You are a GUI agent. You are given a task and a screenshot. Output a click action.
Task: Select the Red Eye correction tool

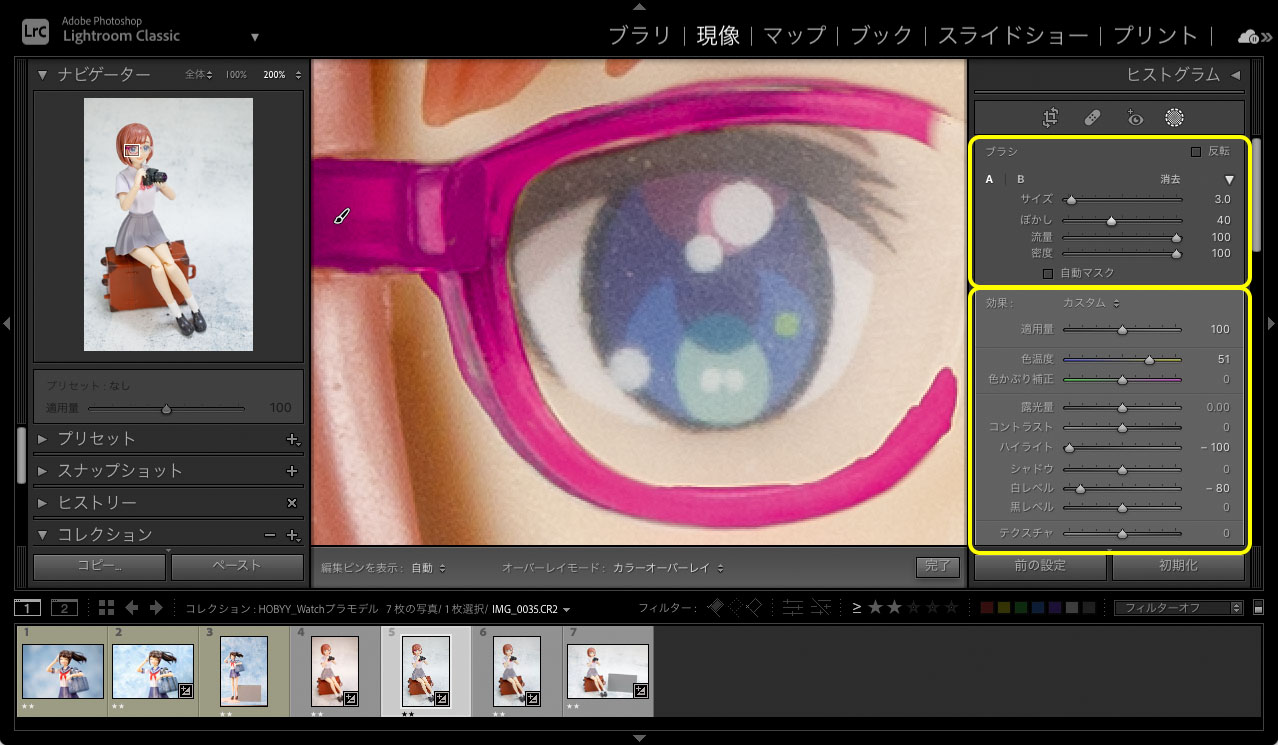(1134, 118)
